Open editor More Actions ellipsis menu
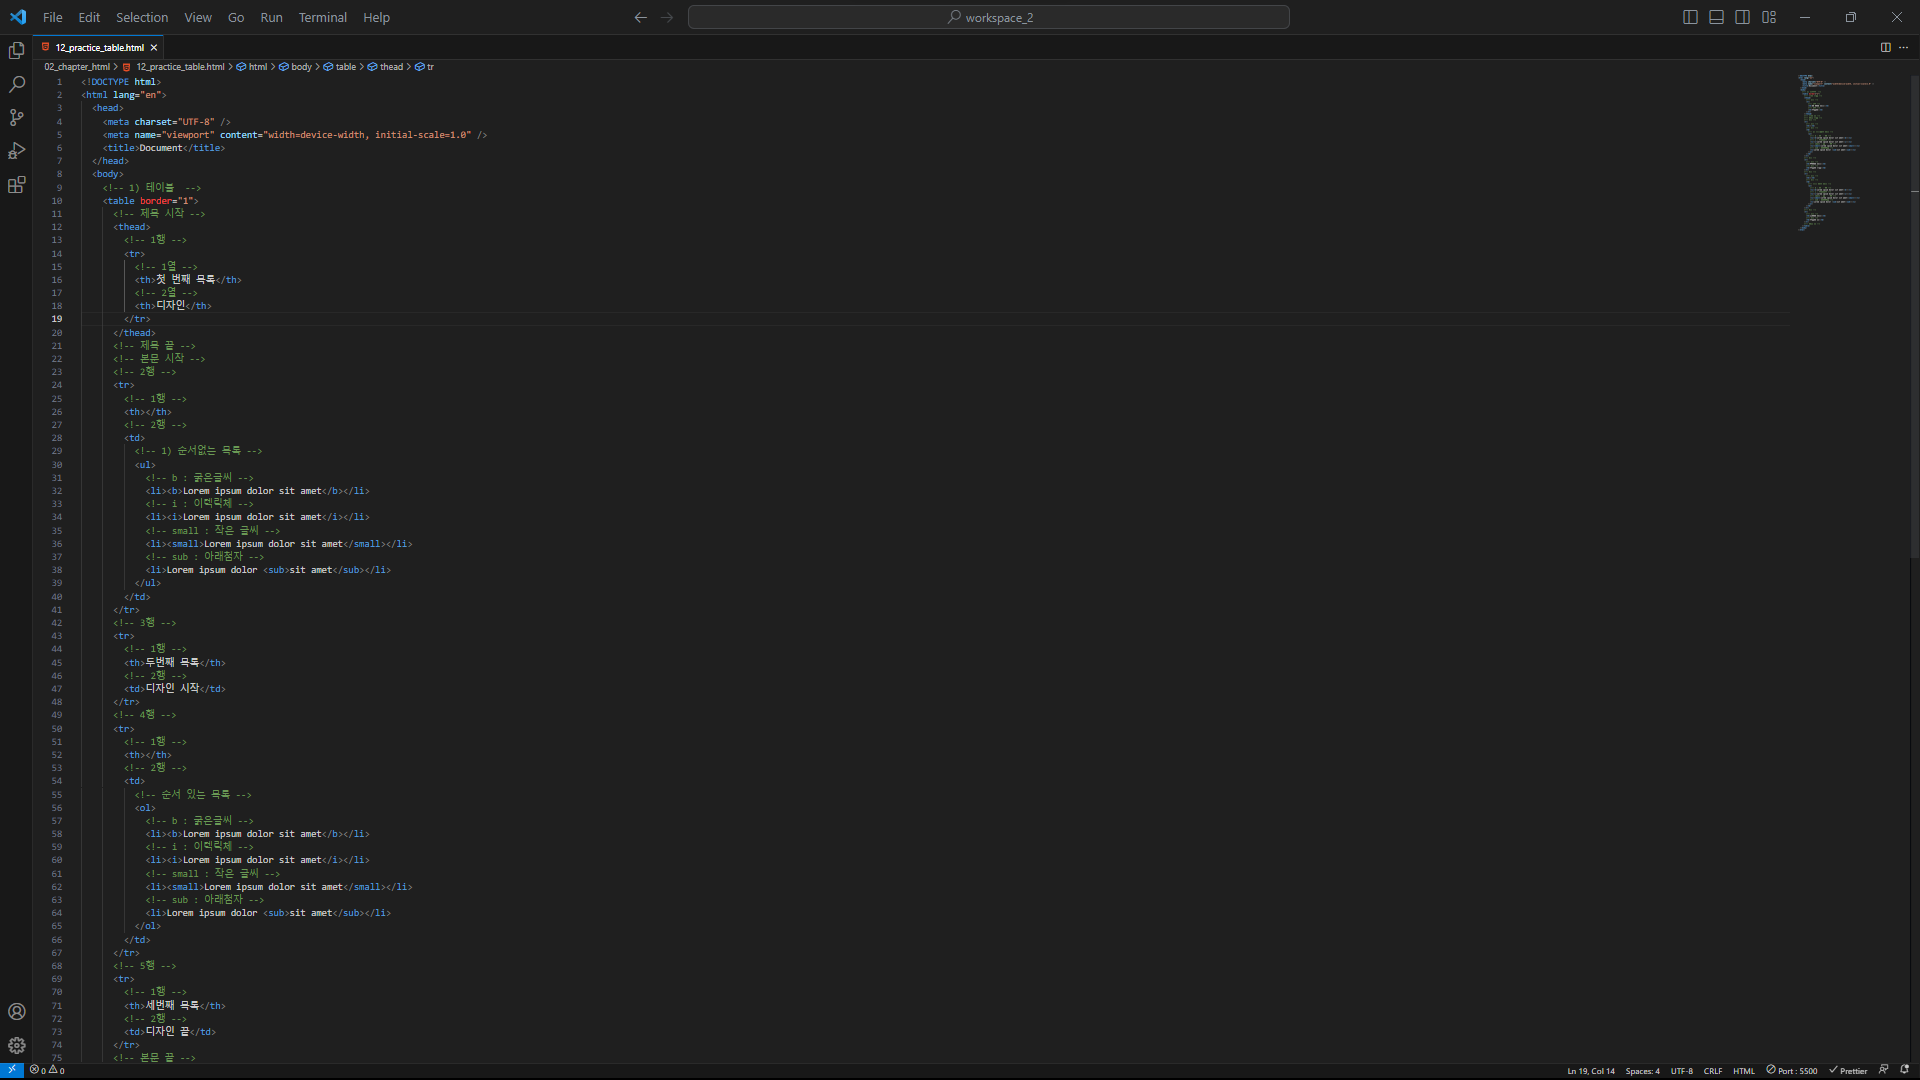 [1903, 47]
